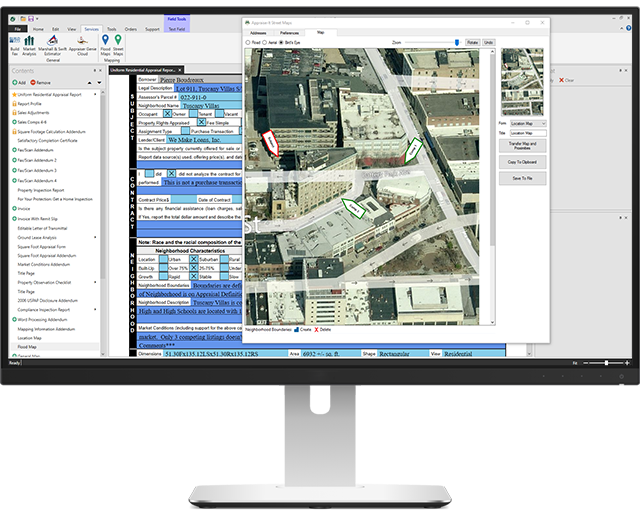The height and width of the screenshot is (512, 640).
Task: Close the Uniform Residential Appraisal Report tab
Action: click(180, 70)
